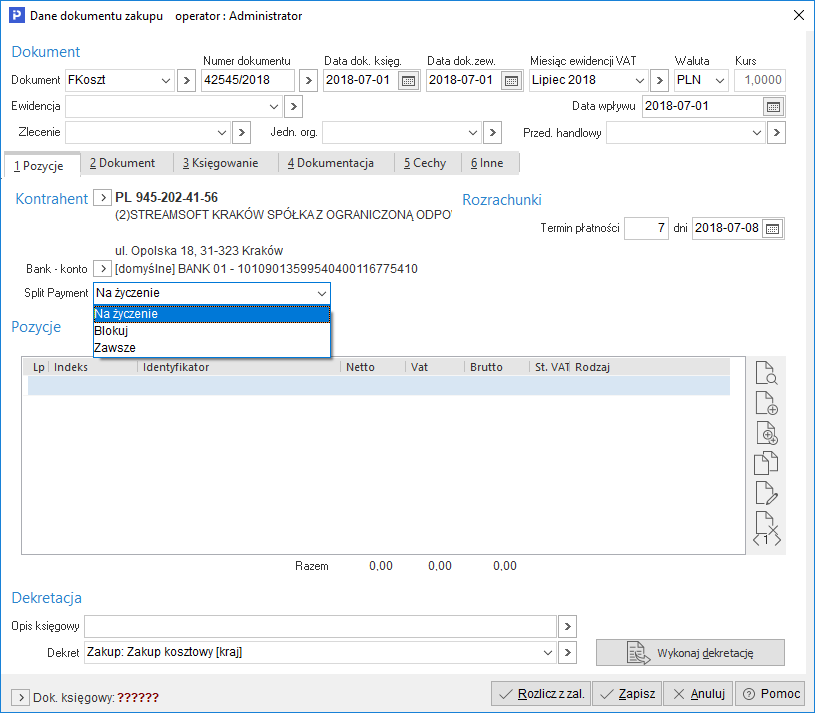This screenshot has height=713, width=815.
Task: Open calendar for Data dok. księg.
Action: tap(408, 81)
